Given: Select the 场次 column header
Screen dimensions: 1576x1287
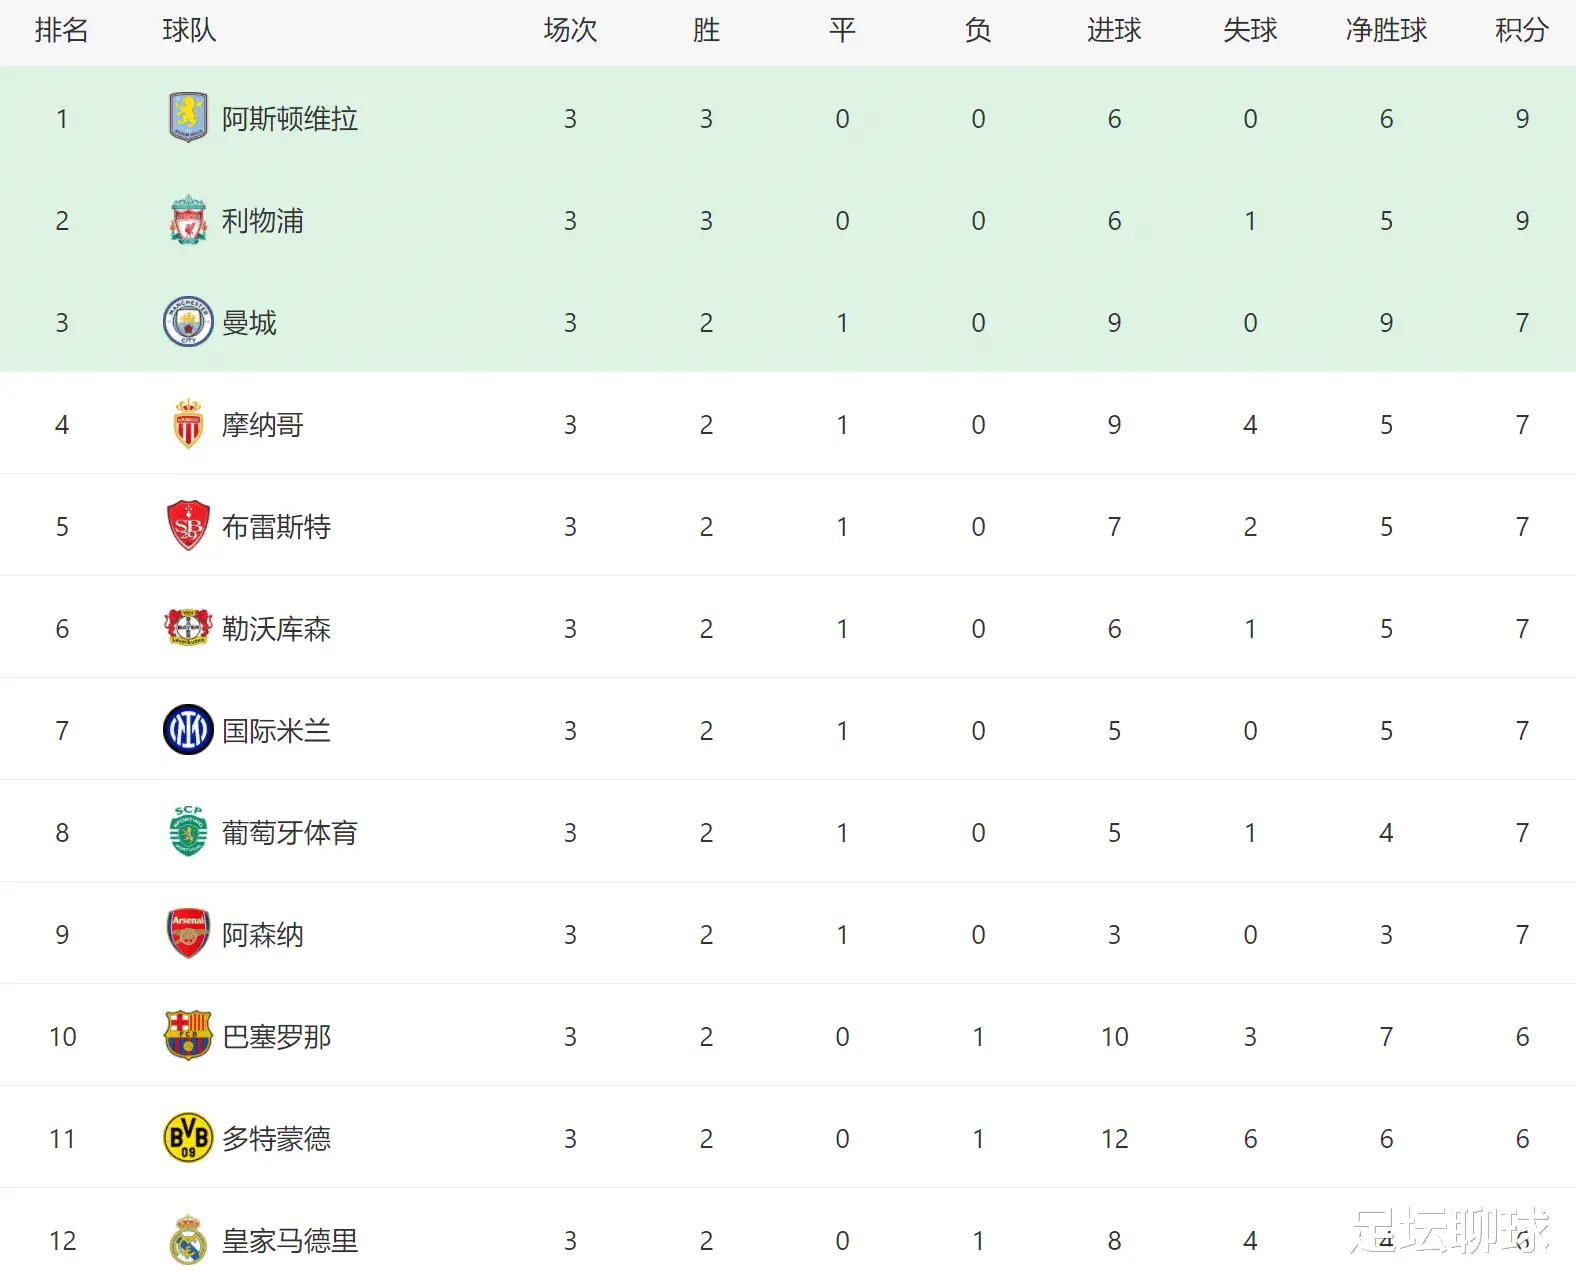Looking at the screenshot, I should (x=570, y=31).
